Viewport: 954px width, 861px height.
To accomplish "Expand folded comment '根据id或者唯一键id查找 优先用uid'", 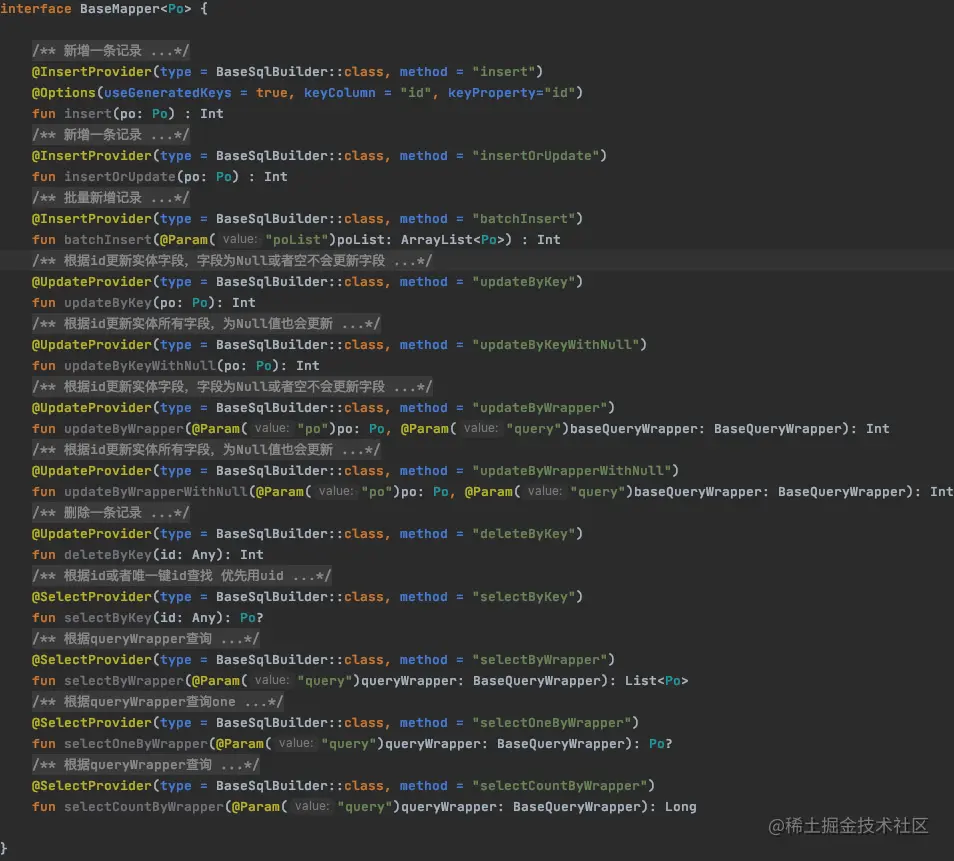I will pos(181,576).
